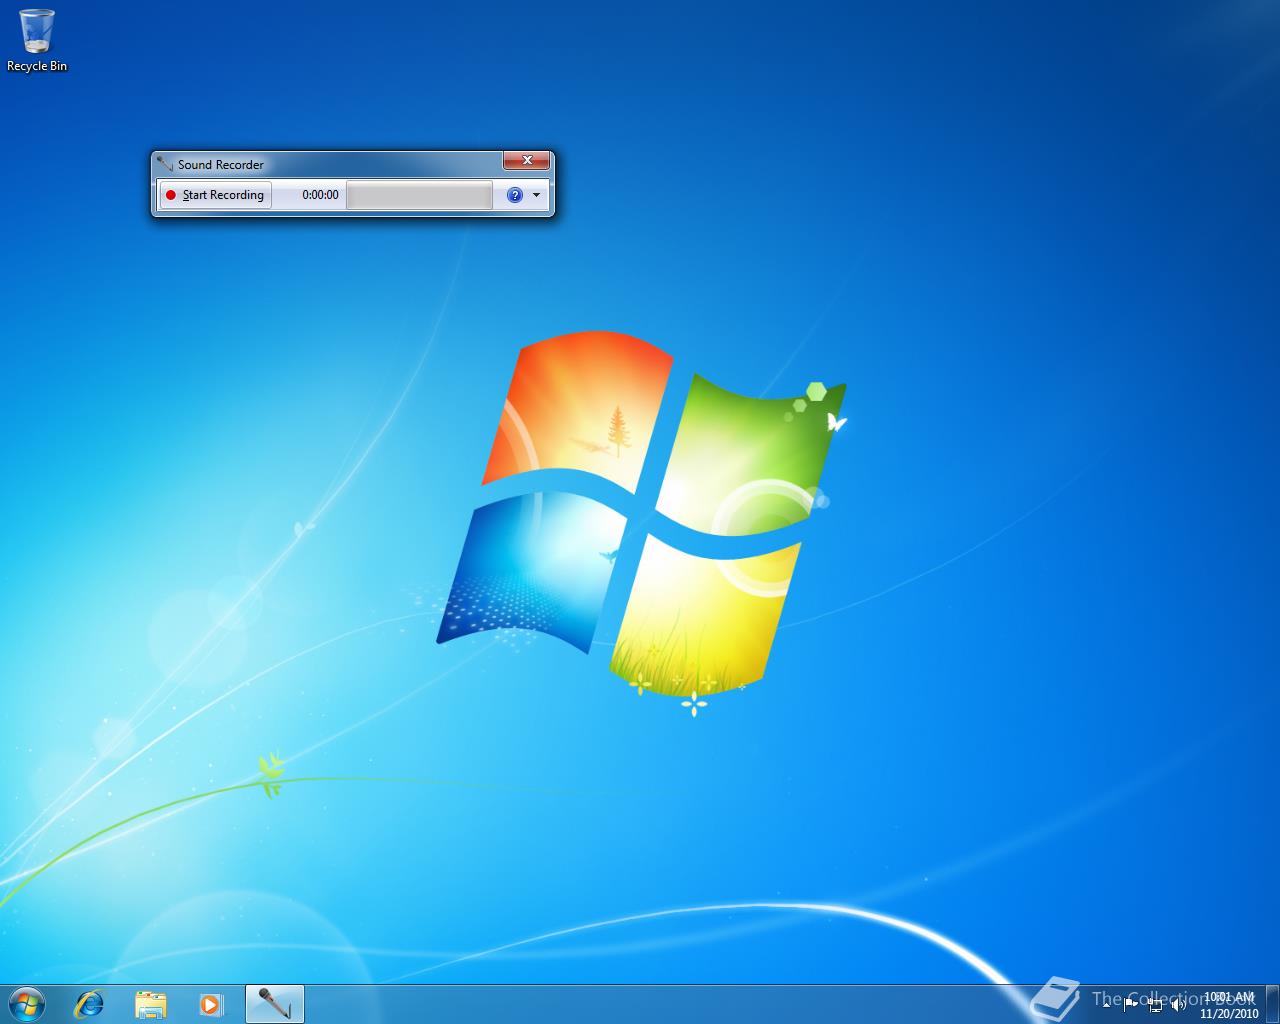The width and height of the screenshot is (1280, 1024).
Task: Click the network icon in system tray
Action: pyautogui.click(x=1155, y=1005)
